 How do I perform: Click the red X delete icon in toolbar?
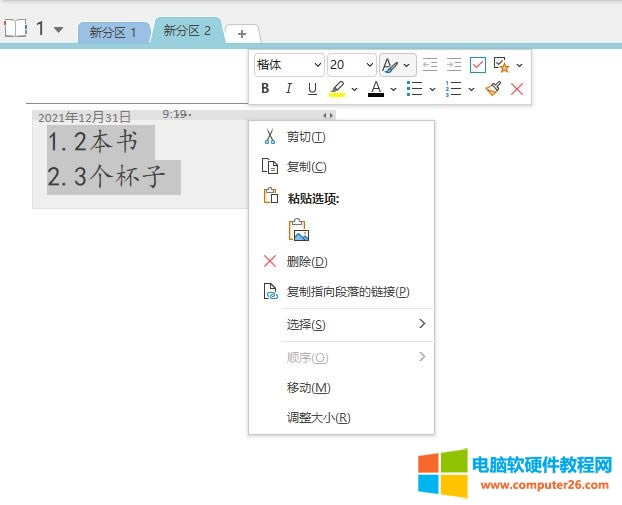517,89
